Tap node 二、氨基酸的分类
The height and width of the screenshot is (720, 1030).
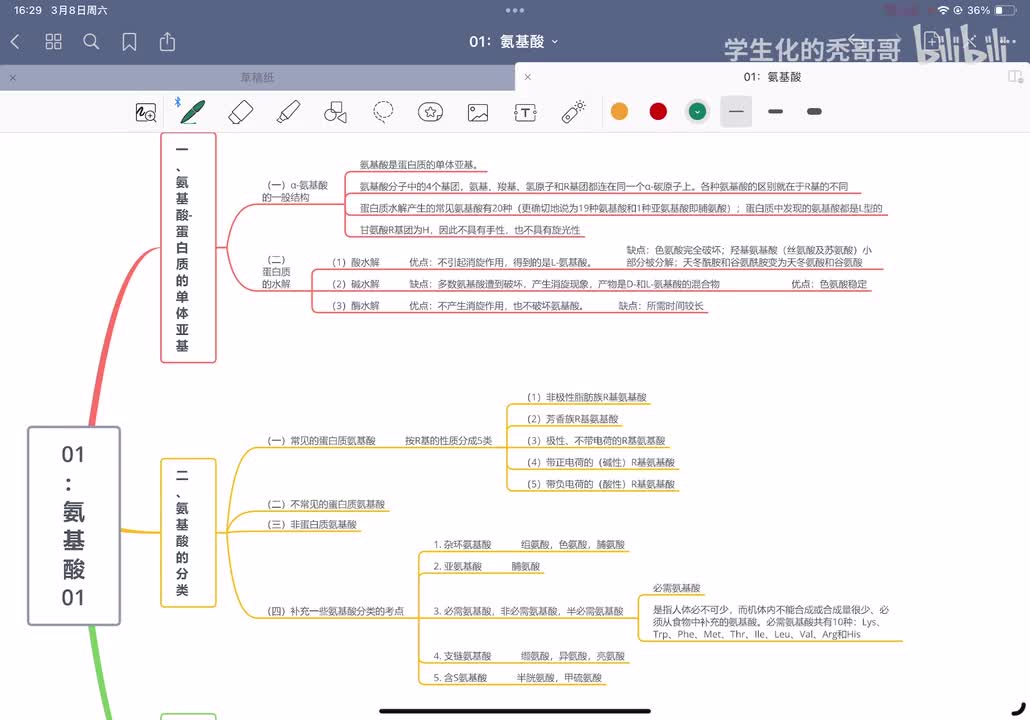pyautogui.click(x=188, y=532)
